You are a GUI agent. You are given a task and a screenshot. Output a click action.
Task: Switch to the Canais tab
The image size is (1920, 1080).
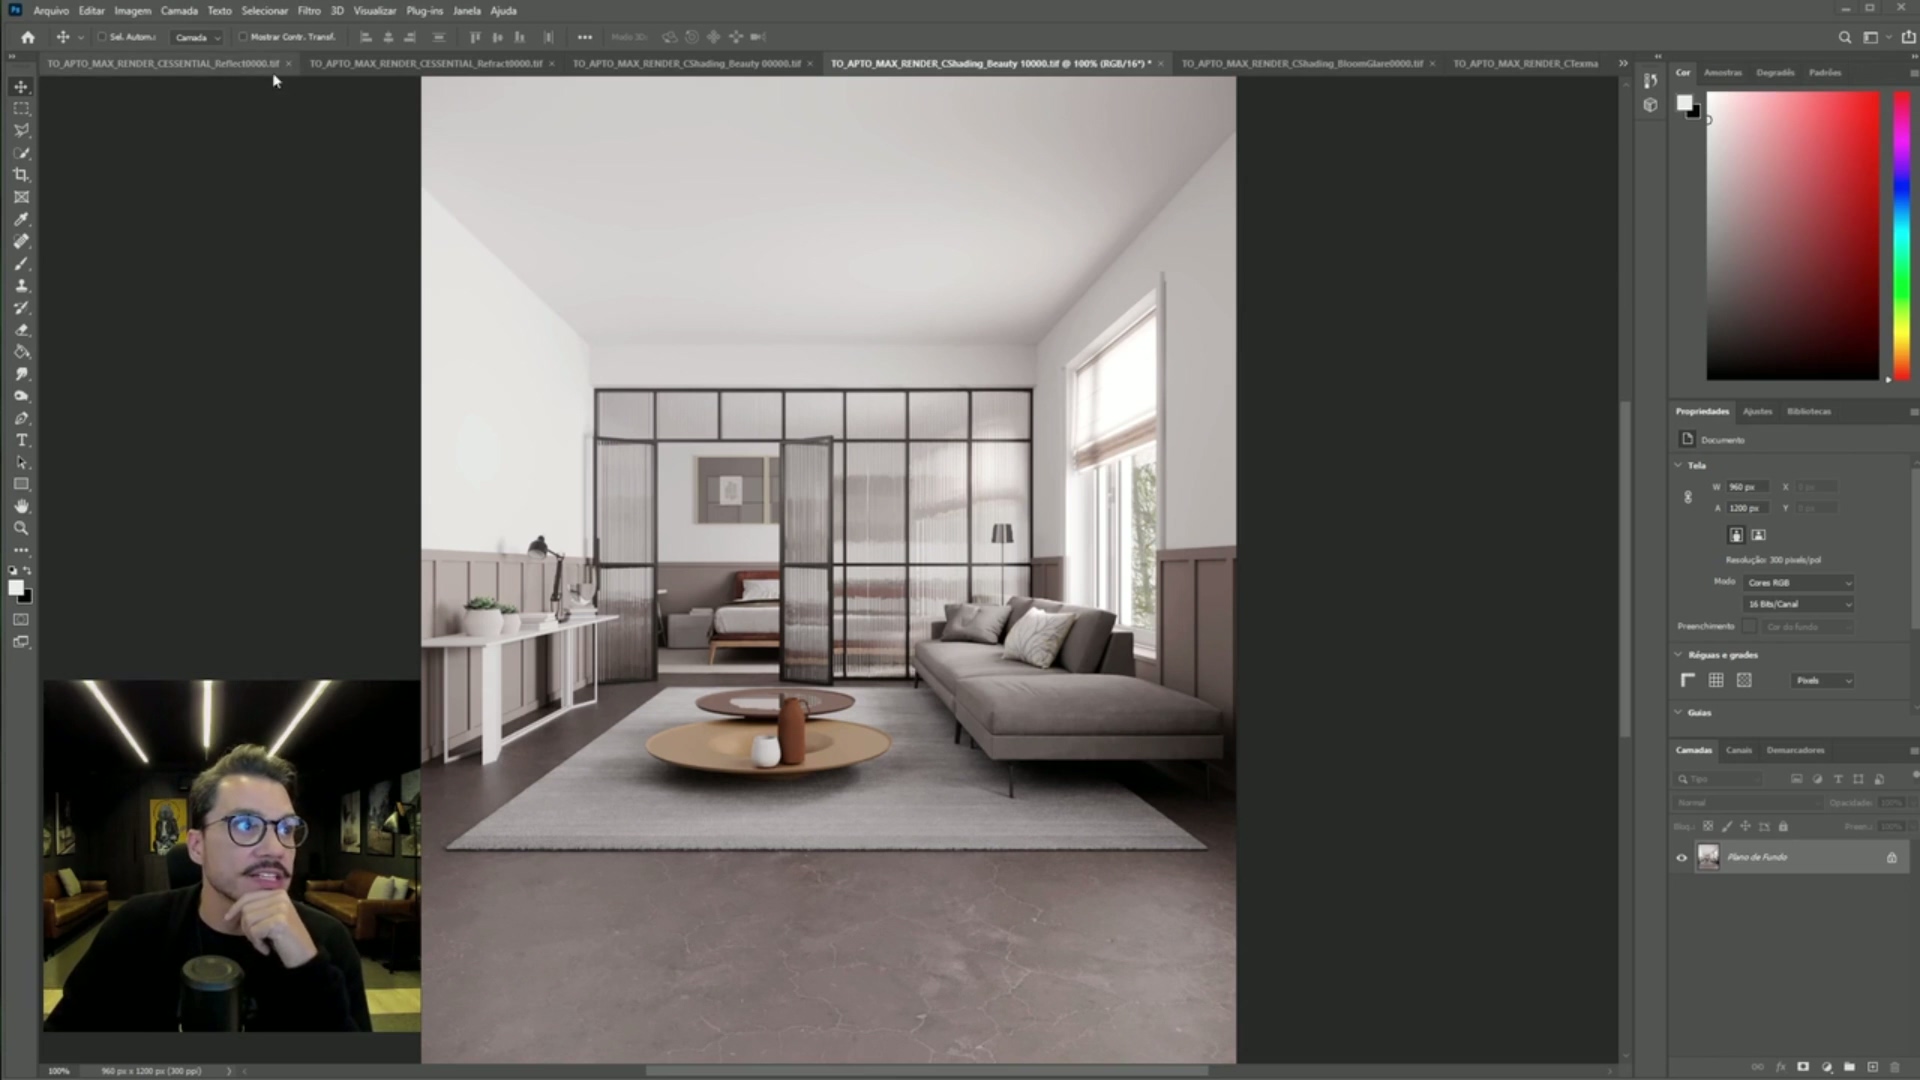coord(1738,750)
